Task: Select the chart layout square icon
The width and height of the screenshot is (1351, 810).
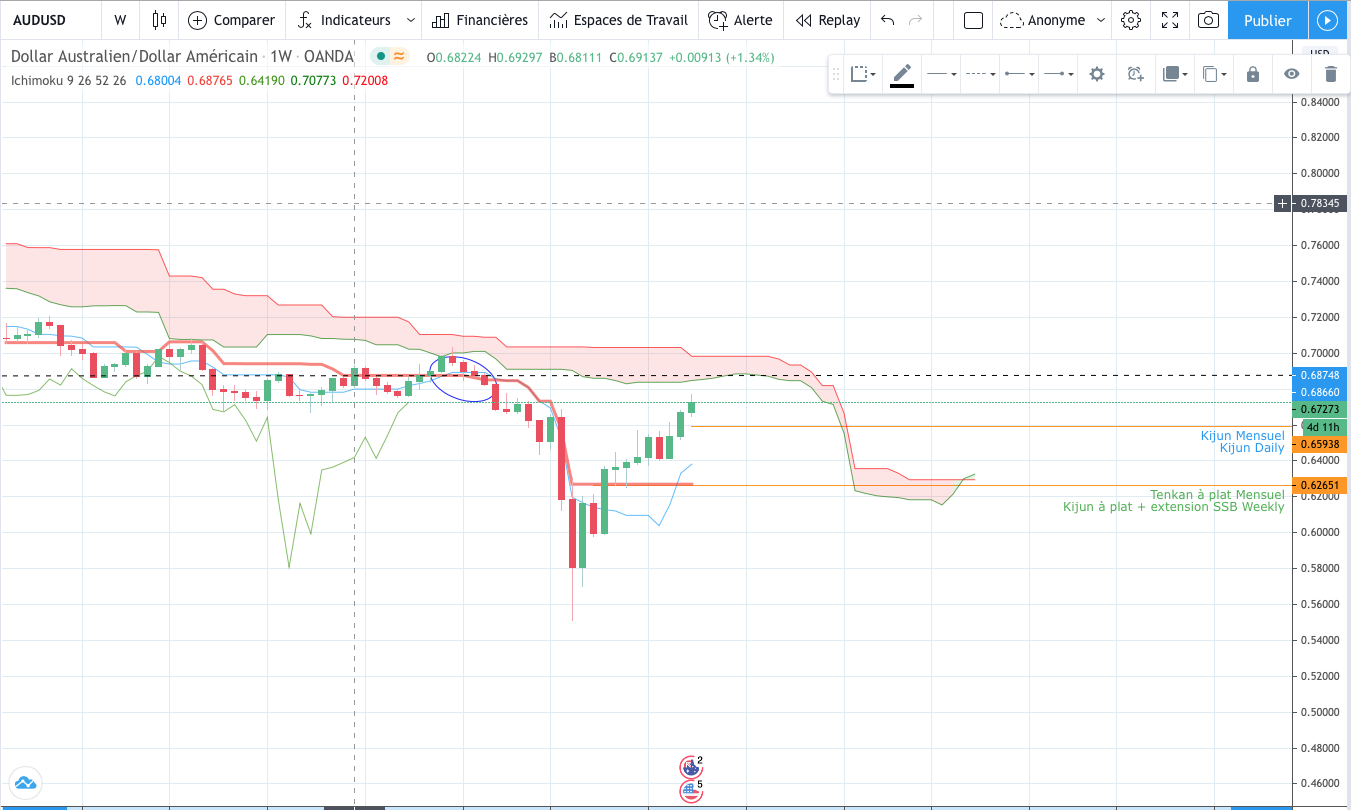Action: 973,20
